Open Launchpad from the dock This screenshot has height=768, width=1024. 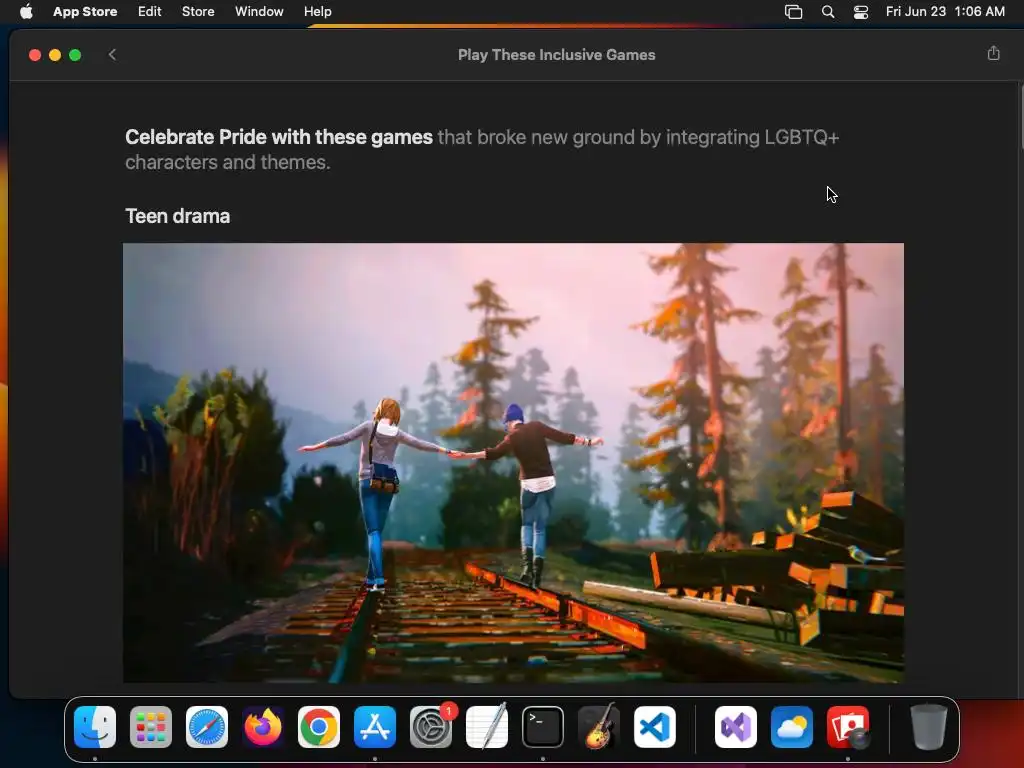tap(151, 727)
